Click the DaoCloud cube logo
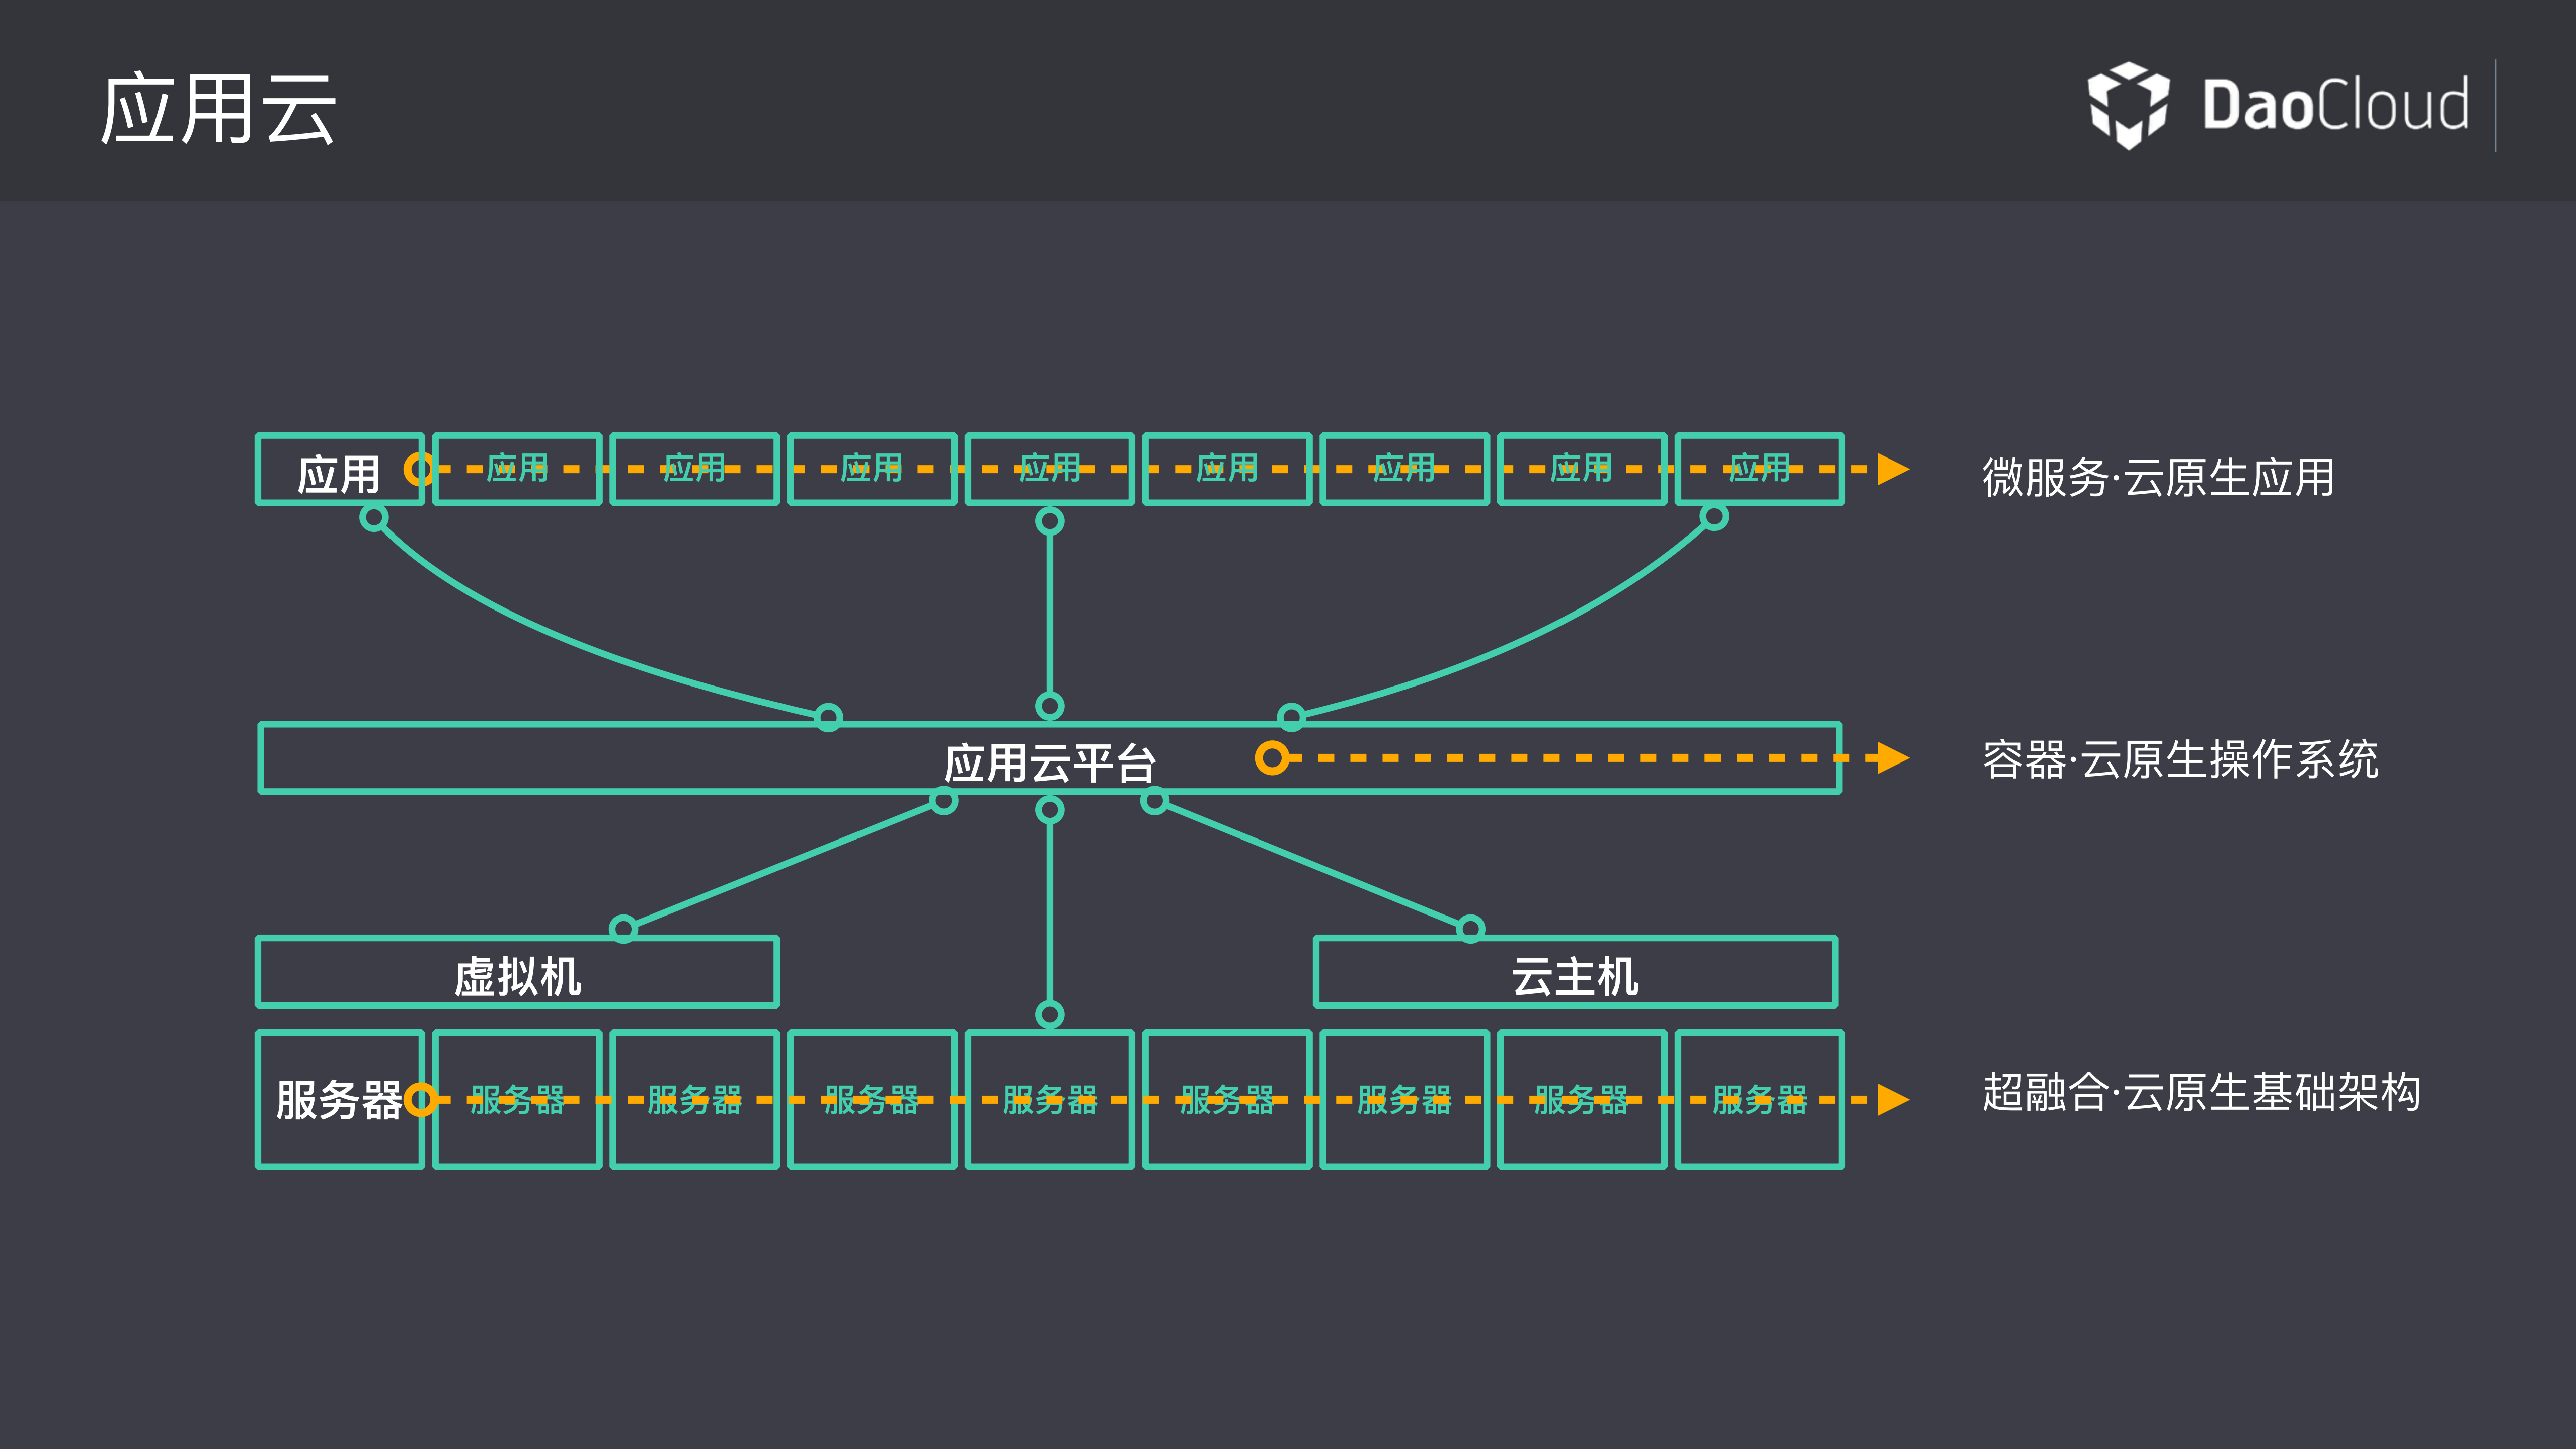This screenshot has height=1449, width=2576. point(2128,106)
